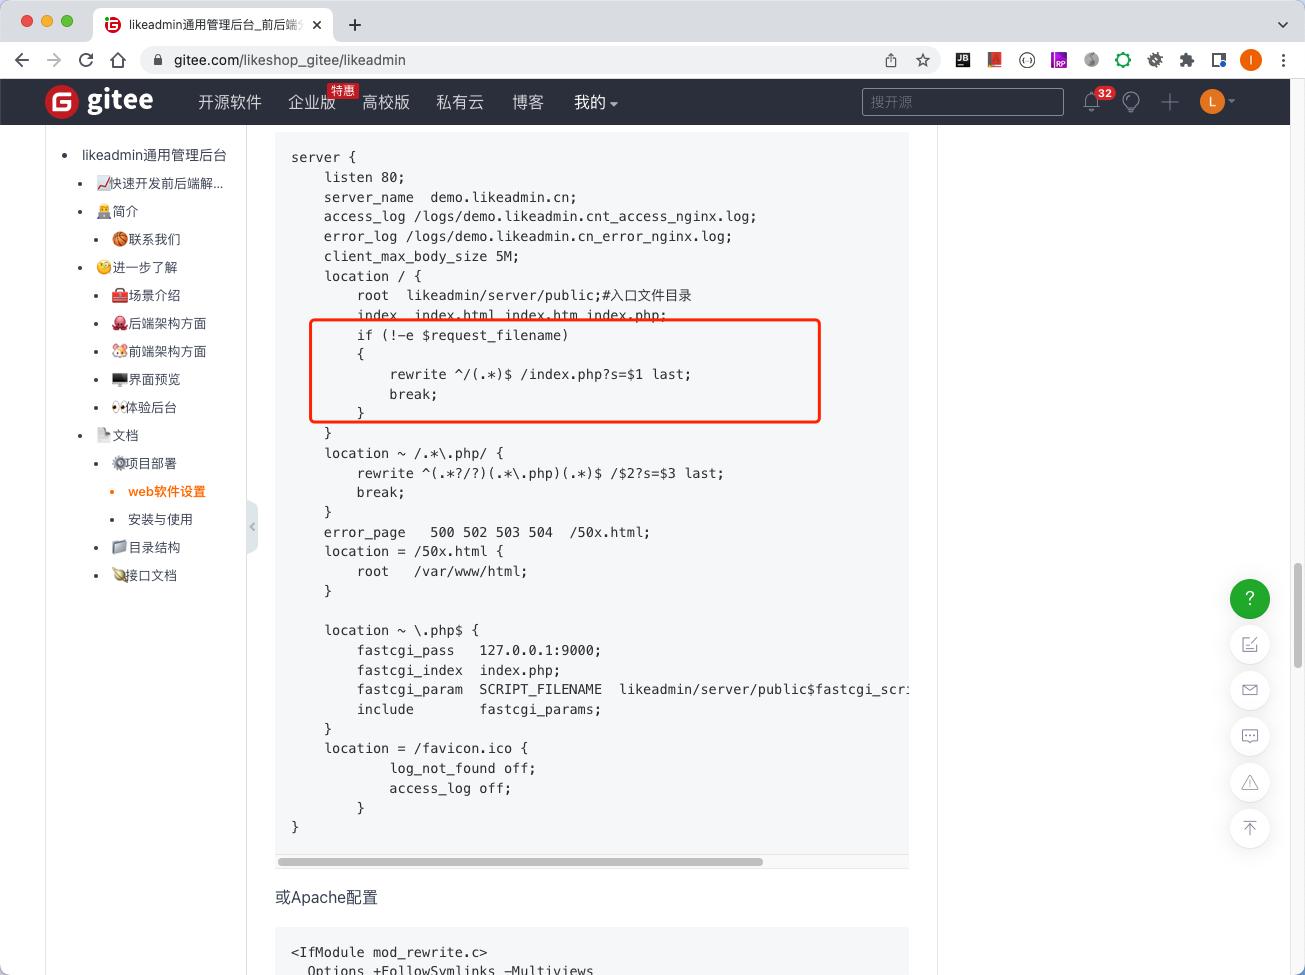Click the lightbulb icon in header
Image resolution: width=1305 pixels, height=975 pixels.
pyautogui.click(x=1131, y=102)
